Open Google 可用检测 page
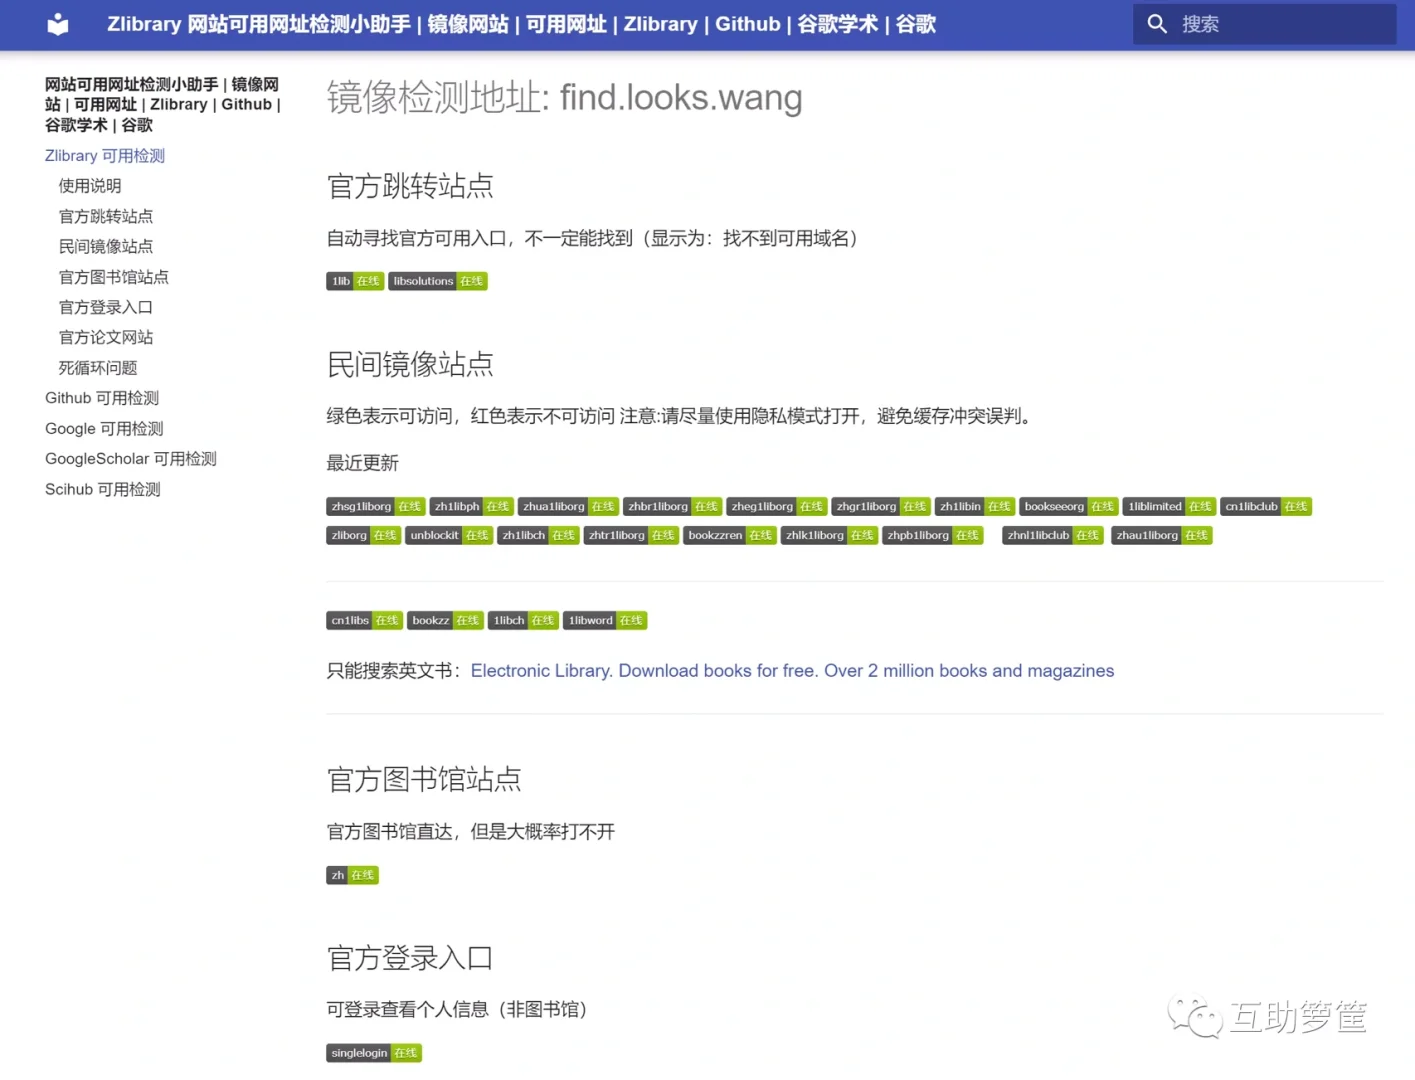The height and width of the screenshot is (1080, 1415). 104,429
